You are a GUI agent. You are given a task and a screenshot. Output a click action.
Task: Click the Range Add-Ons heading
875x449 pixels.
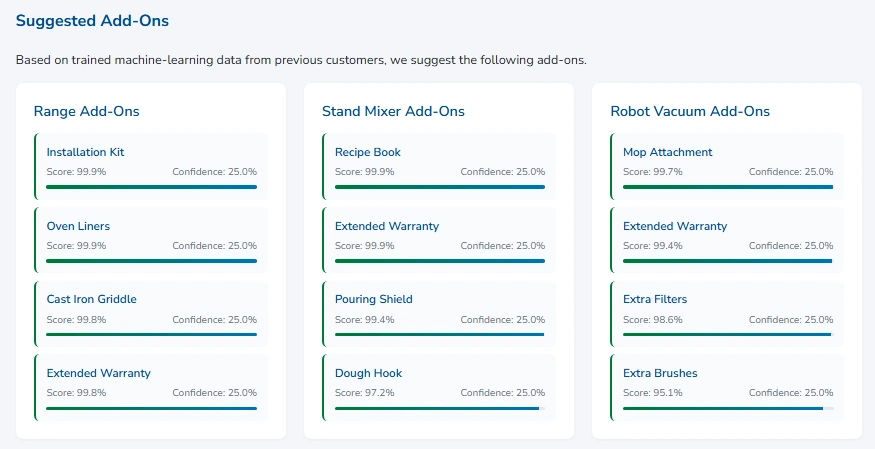86,111
